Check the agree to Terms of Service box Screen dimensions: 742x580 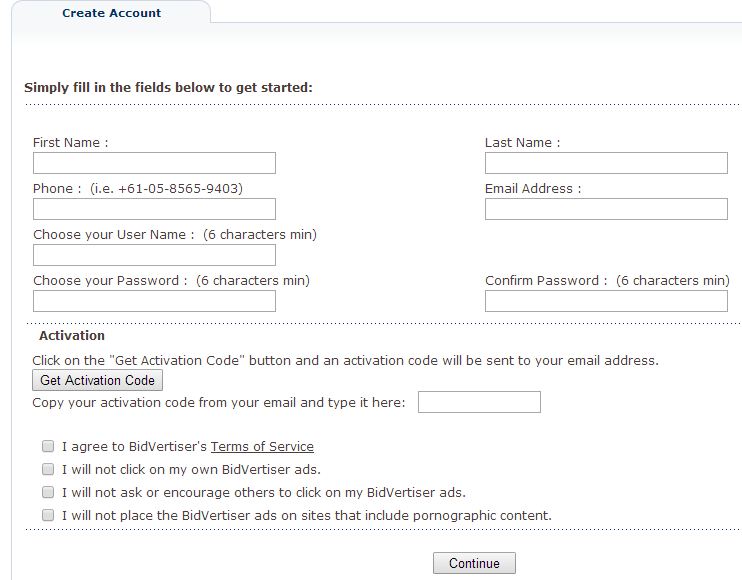point(48,446)
